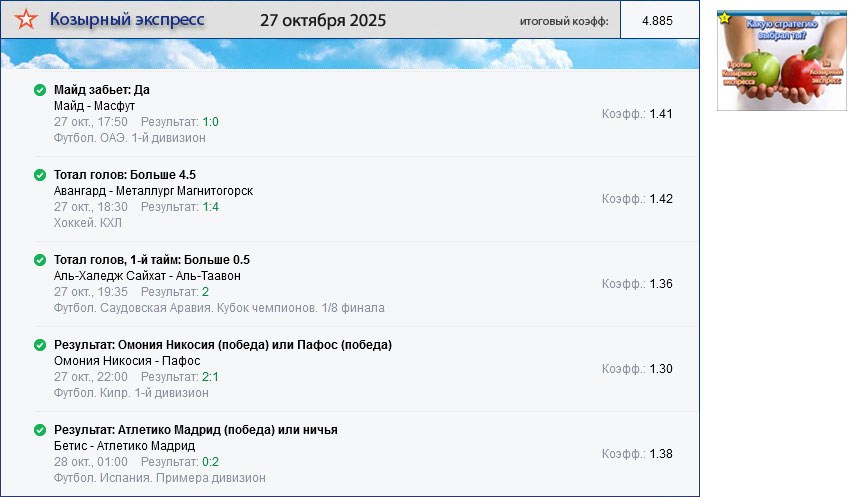Open the Майд - Масфут match
Screen dimensions: 864x497
point(94,105)
